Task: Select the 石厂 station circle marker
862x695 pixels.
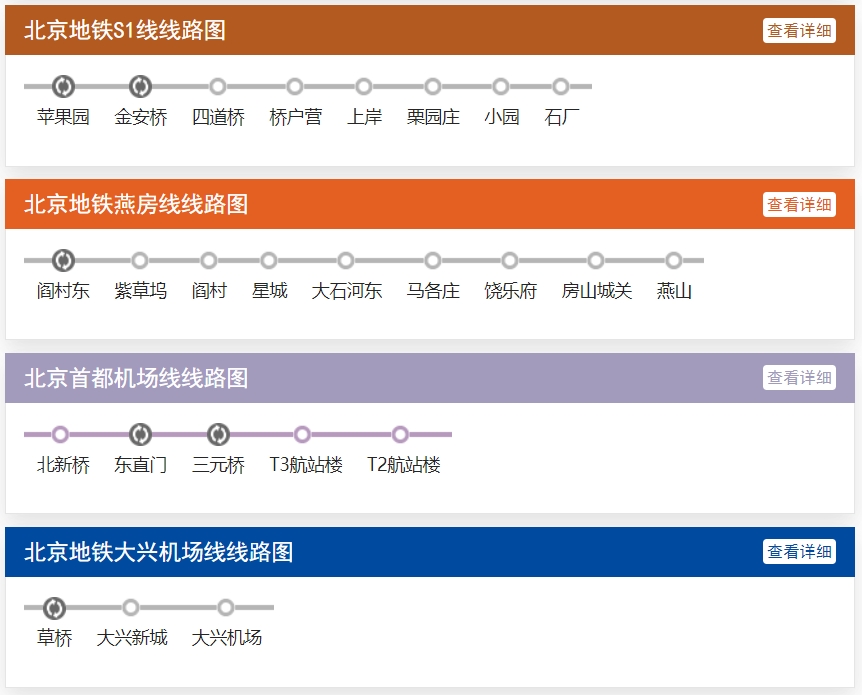Action: (x=561, y=87)
